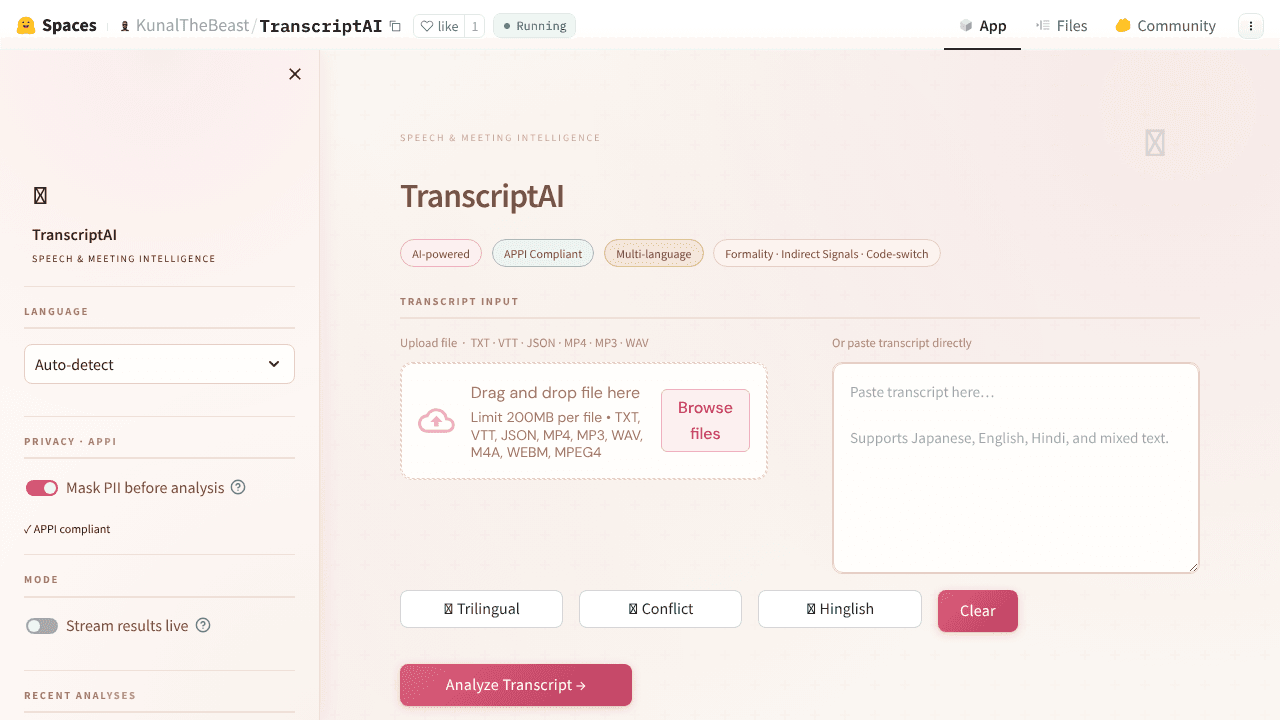Disable Mask PII before analysis toggle

point(42,488)
